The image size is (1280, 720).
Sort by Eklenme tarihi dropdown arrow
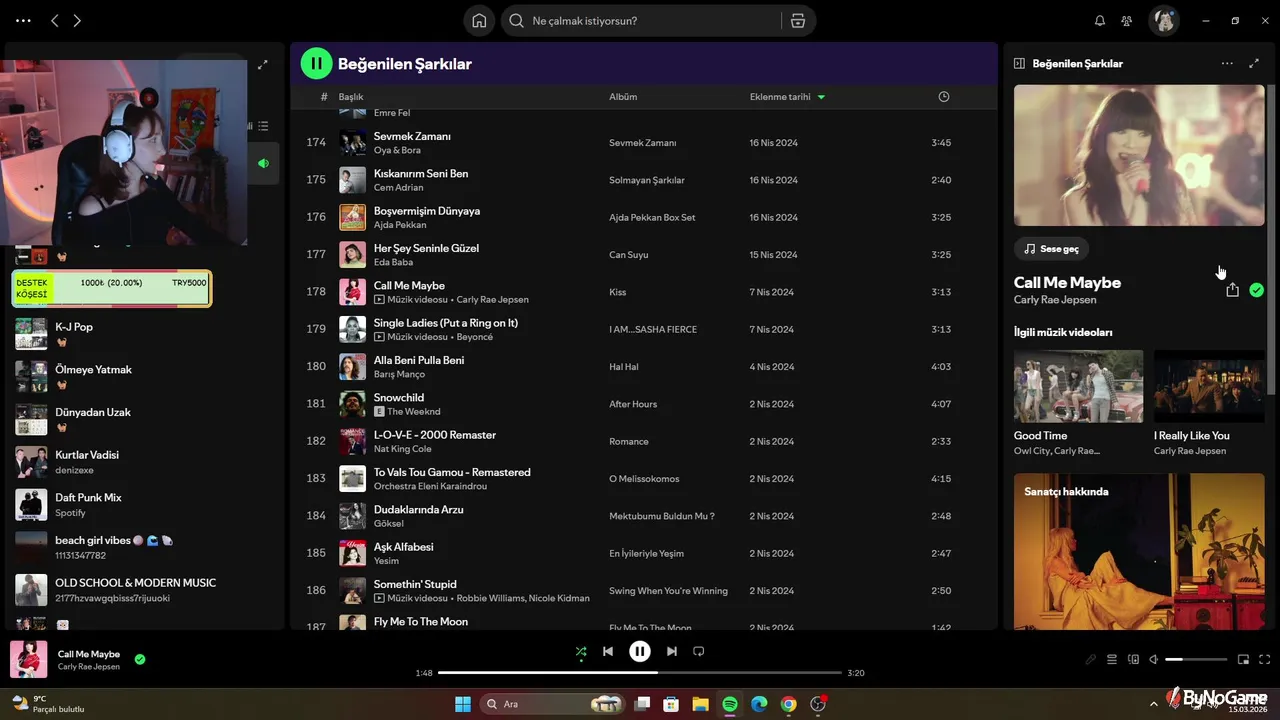coord(821,97)
